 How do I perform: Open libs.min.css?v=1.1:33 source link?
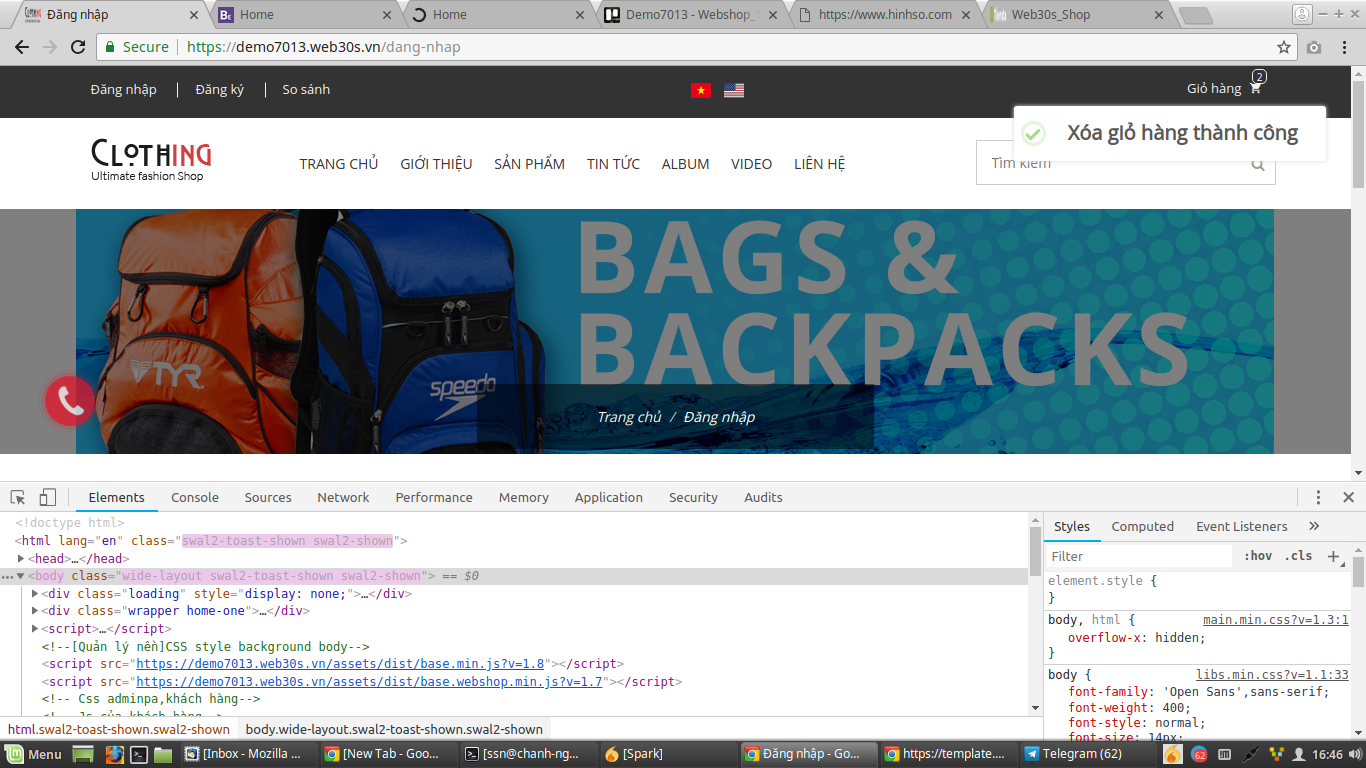tap(1272, 675)
